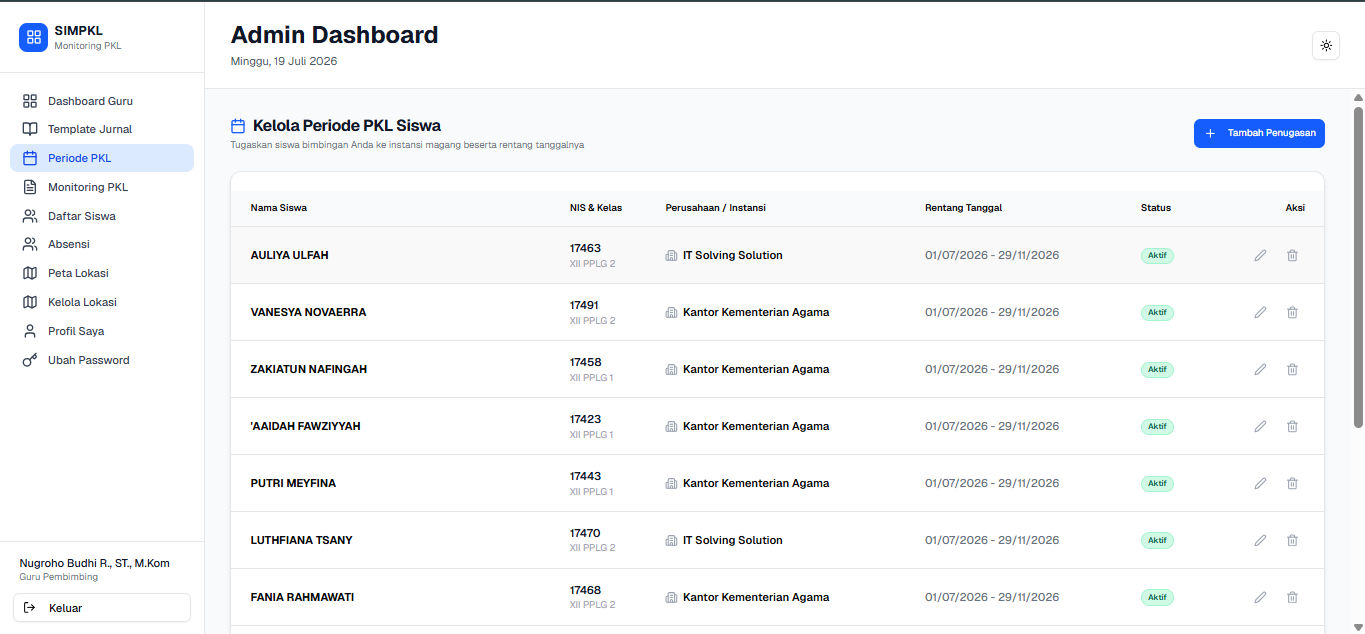Click the page vertical scrollbar thumb
Viewport: 1365px width, 634px height.
(1358, 268)
